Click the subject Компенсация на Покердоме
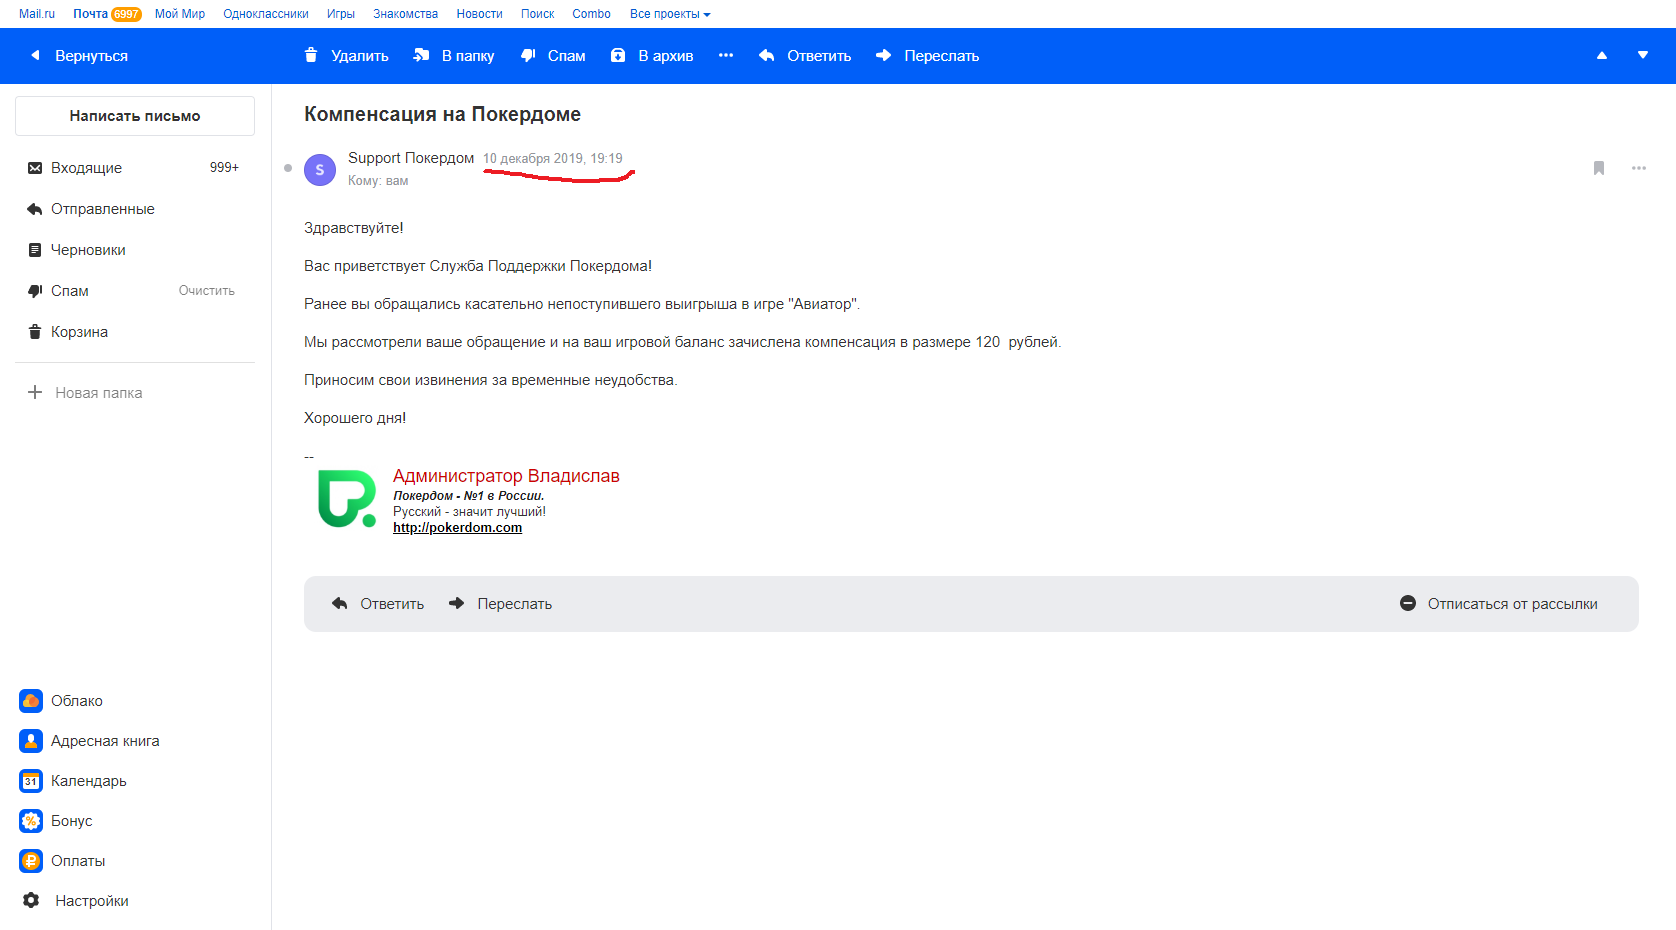 pos(443,114)
